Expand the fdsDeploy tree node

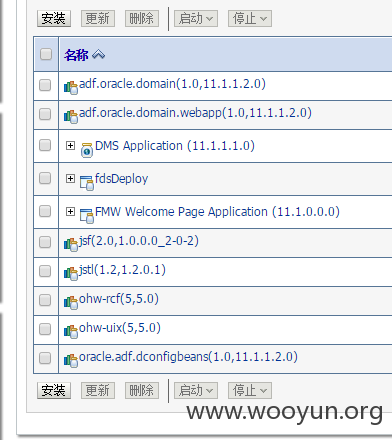point(70,178)
